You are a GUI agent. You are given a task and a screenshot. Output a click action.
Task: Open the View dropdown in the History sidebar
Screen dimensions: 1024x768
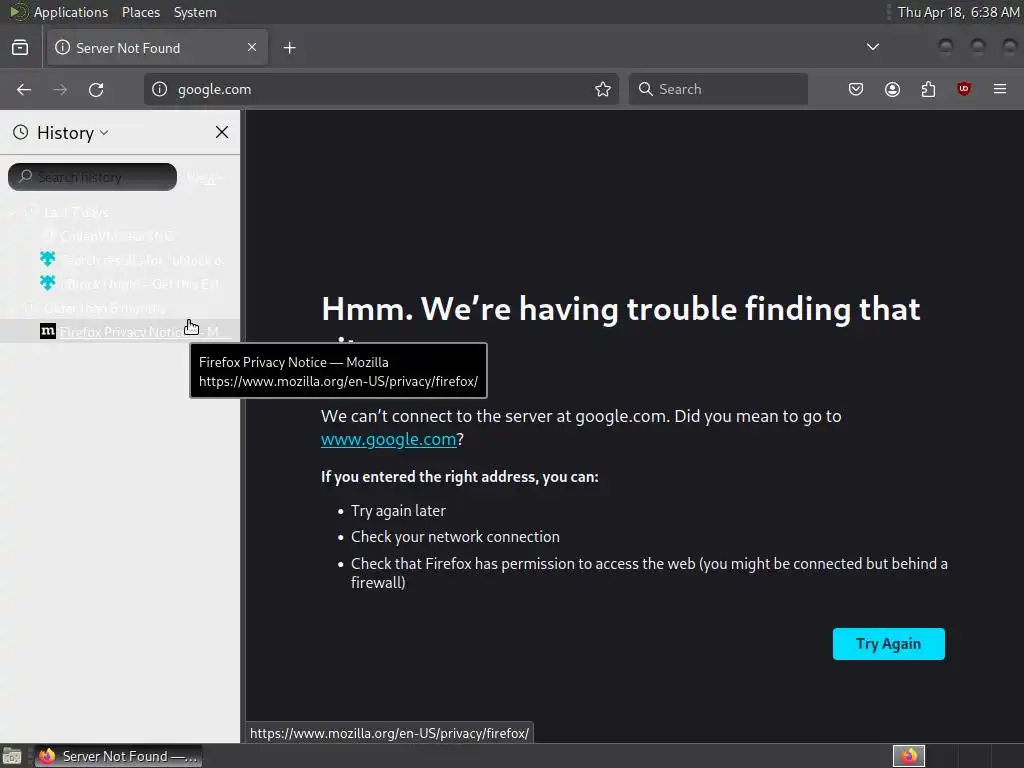click(x=205, y=177)
